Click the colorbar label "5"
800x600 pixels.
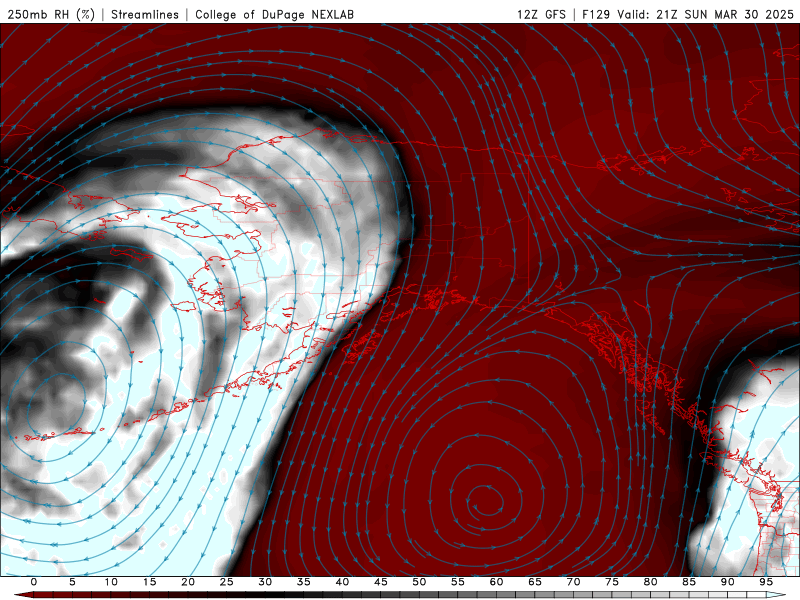point(72,582)
